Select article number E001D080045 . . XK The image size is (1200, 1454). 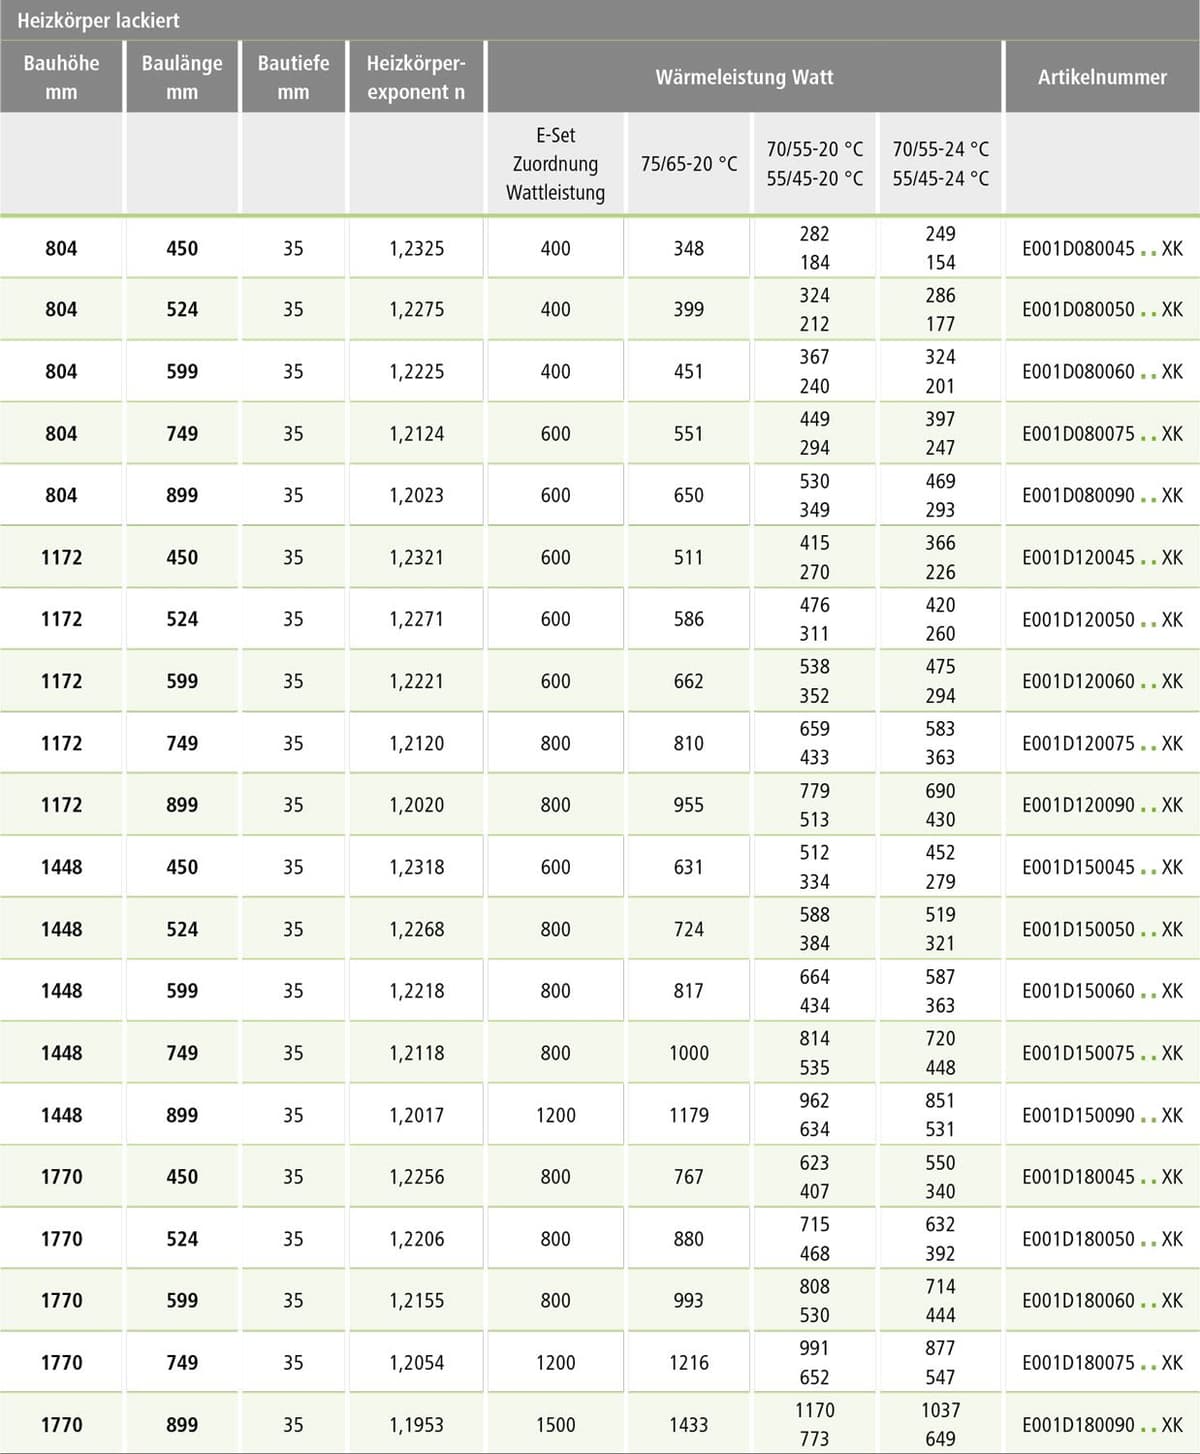(1102, 248)
